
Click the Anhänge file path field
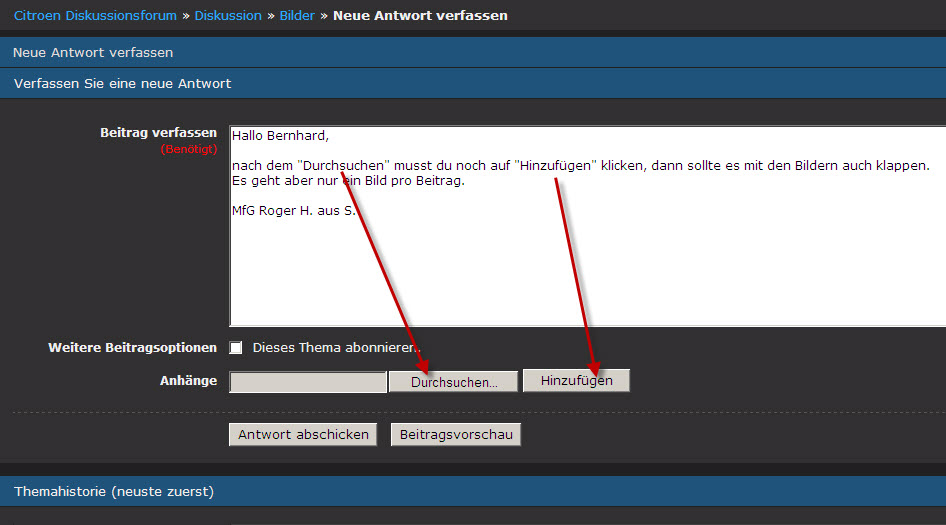[x=307, y=382]
